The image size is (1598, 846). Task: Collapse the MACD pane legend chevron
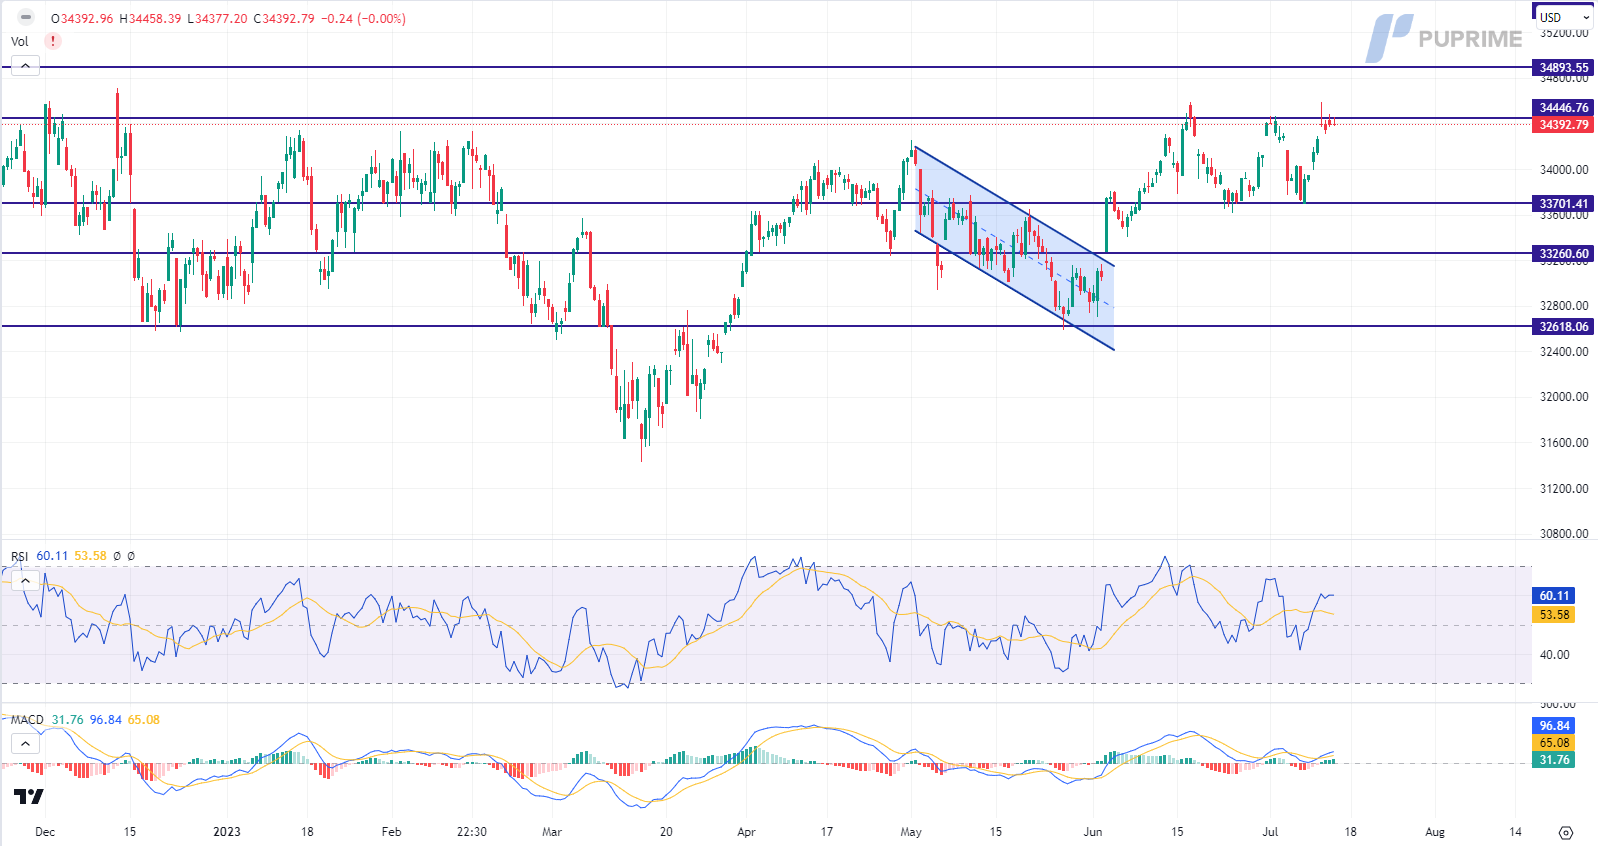tap(25, 743)
